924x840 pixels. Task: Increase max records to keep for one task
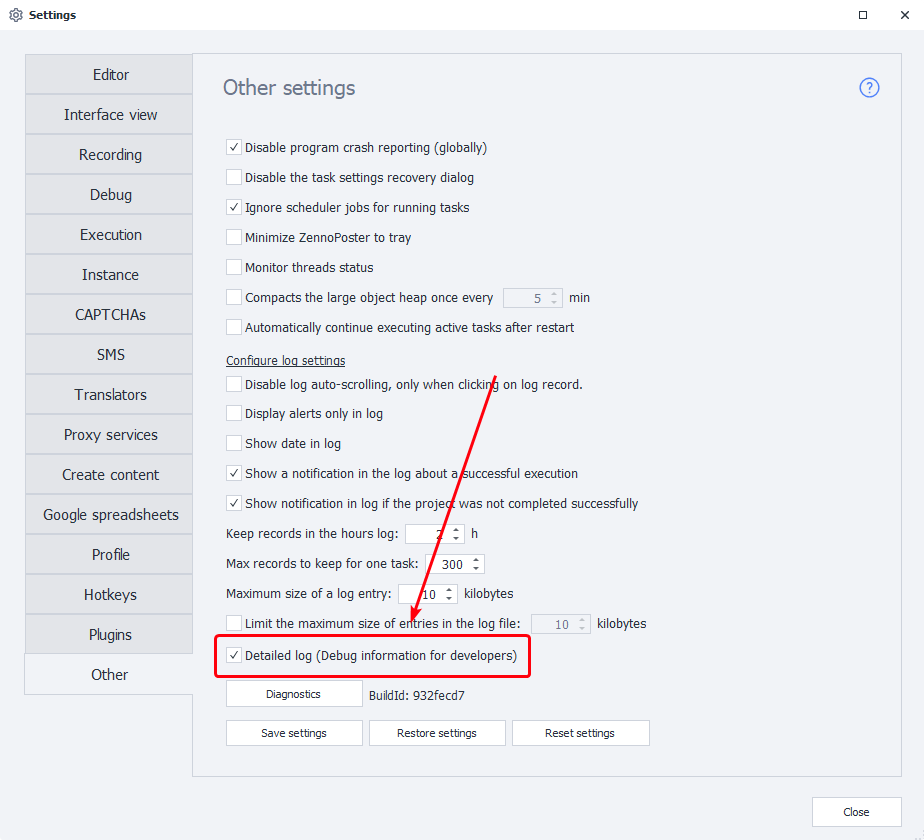click(x=476, y=559)
